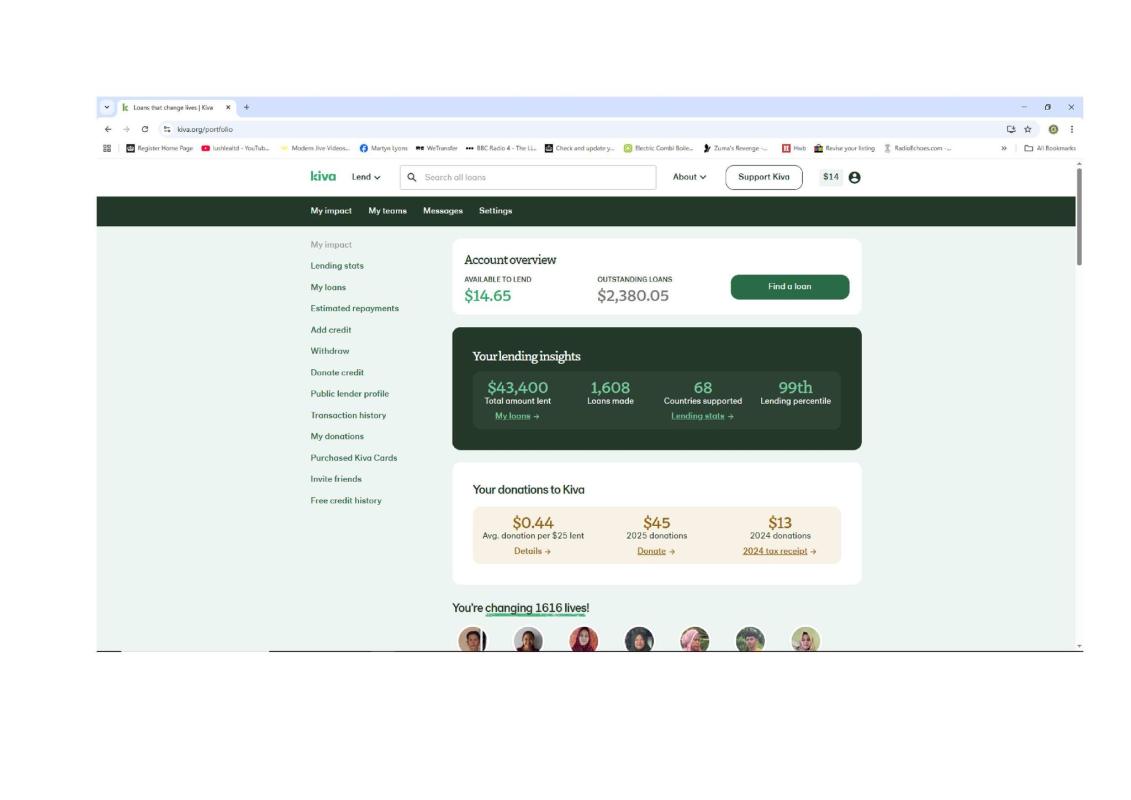Reload the page using the refresh icon
Screen dimensions: 1131x800
pyautogui.click(x=145, y=129)
